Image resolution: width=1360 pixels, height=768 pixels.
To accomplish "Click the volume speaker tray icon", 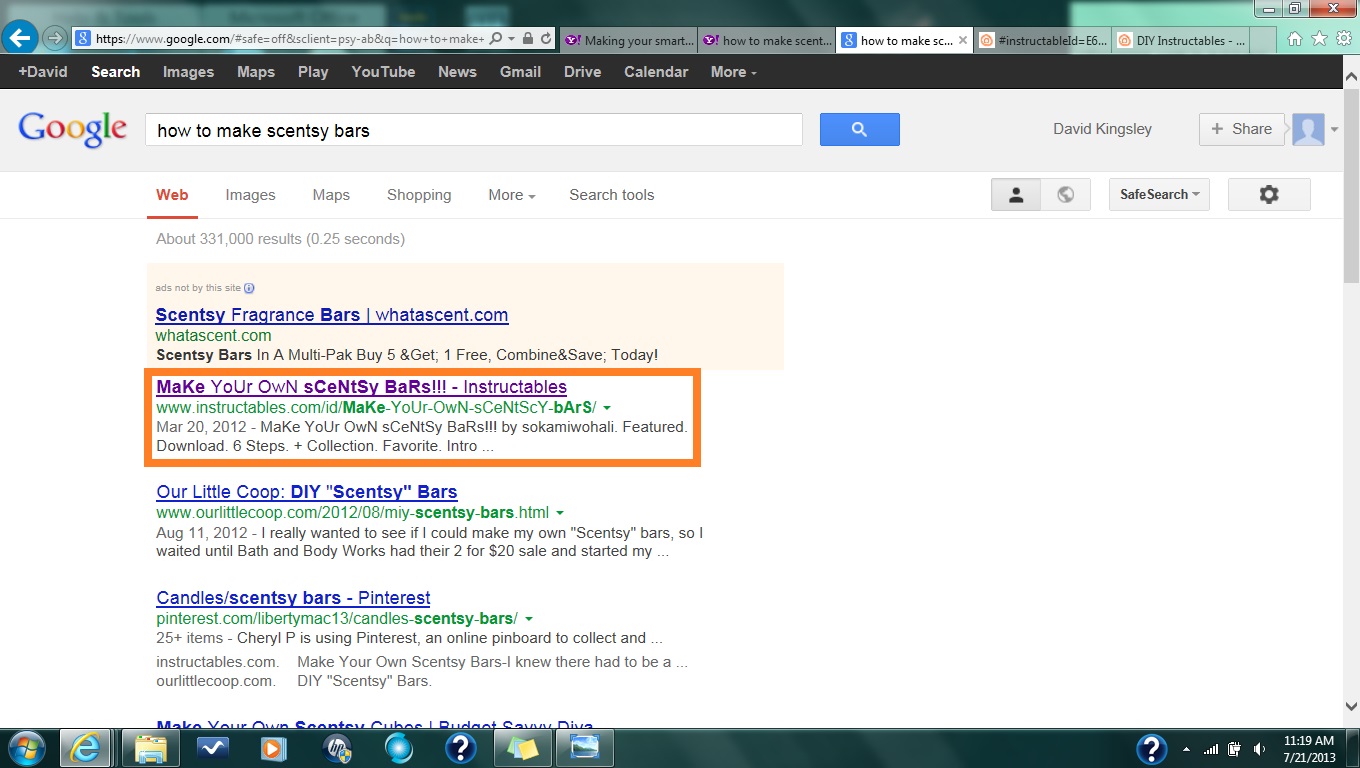I will point(1259,749).
